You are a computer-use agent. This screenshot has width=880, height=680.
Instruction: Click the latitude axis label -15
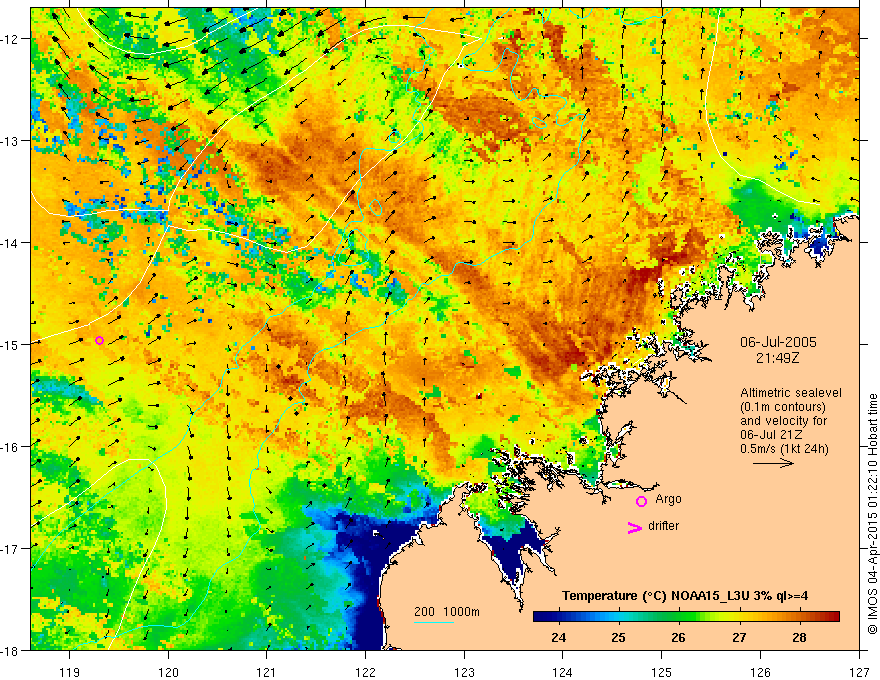(x=10, y=344)
